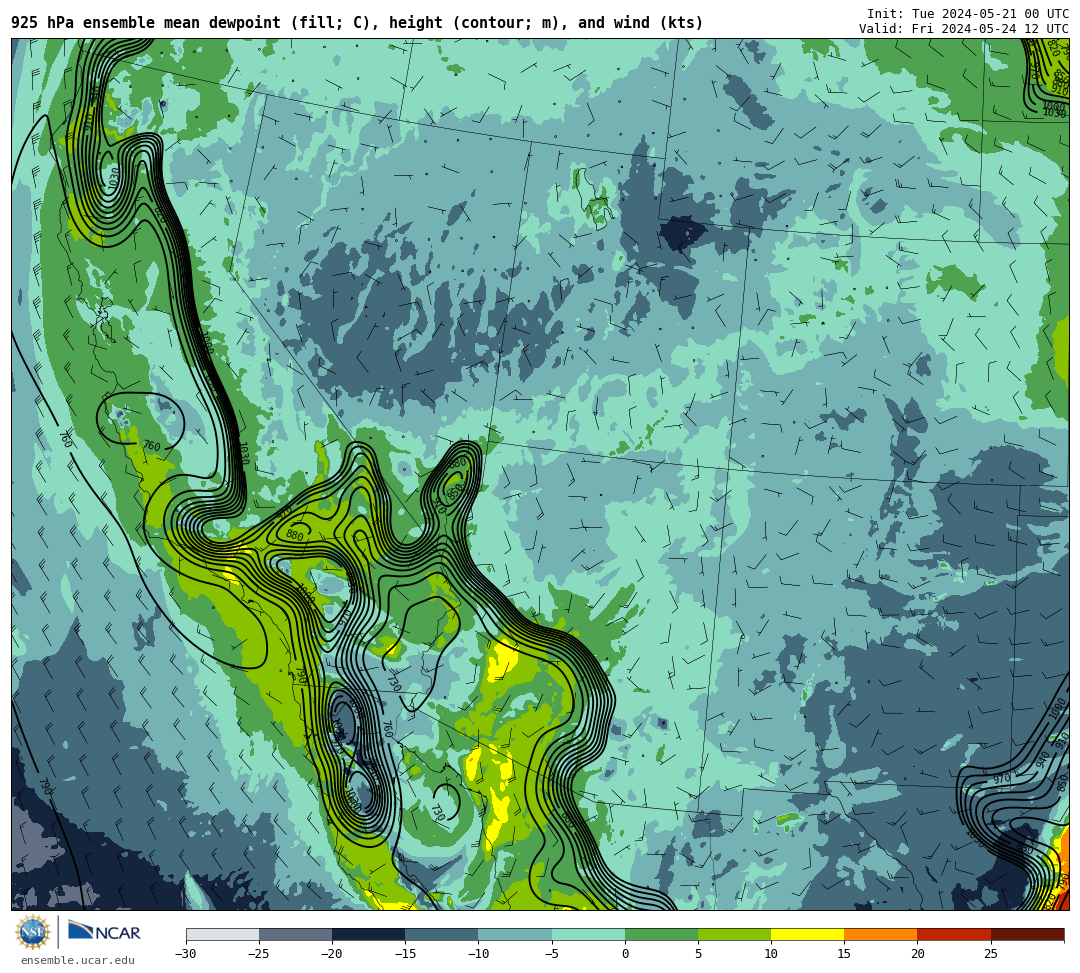Click the 10 to 15 yellow colorbar swatch
The image size is (1080, 973).
pos(807,934)
